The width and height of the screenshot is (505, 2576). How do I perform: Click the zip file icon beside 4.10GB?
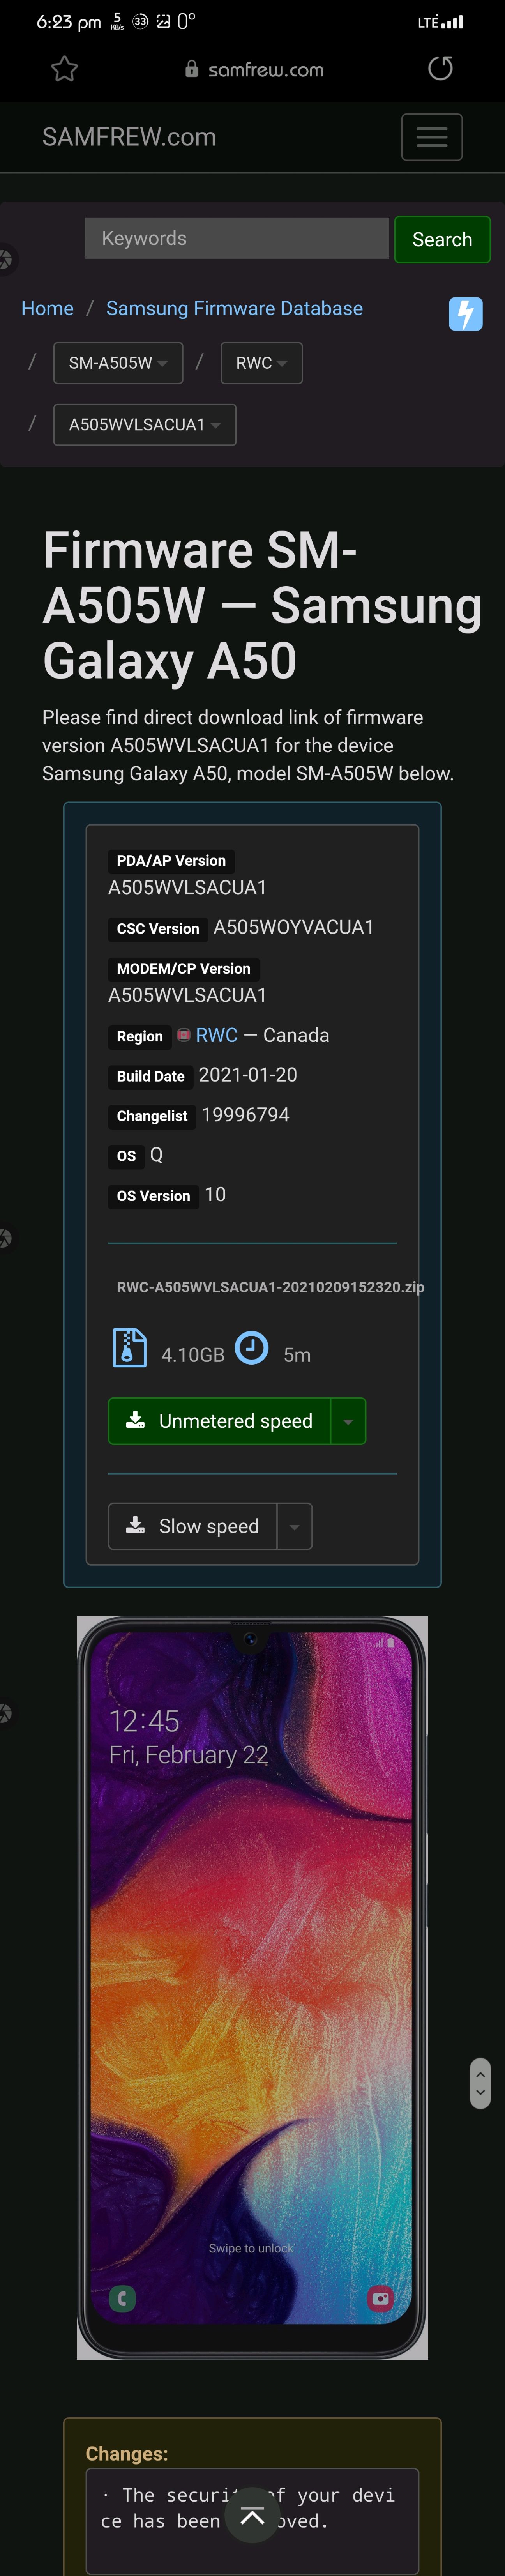(x=129, y=1347)
